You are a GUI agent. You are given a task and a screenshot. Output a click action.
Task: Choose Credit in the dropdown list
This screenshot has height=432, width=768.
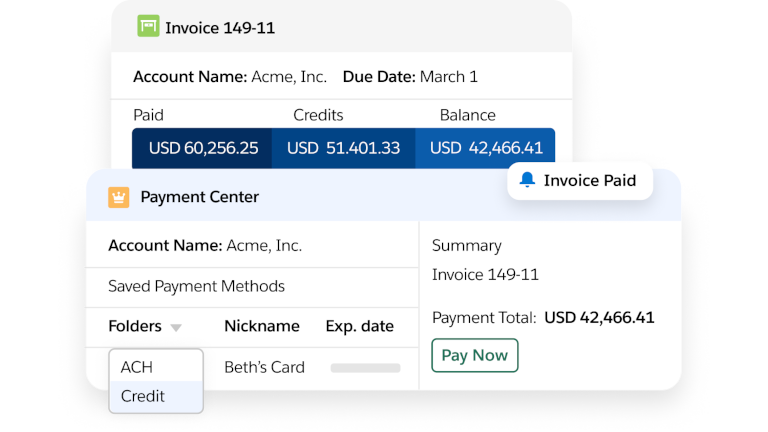click(x=143, y=396)
